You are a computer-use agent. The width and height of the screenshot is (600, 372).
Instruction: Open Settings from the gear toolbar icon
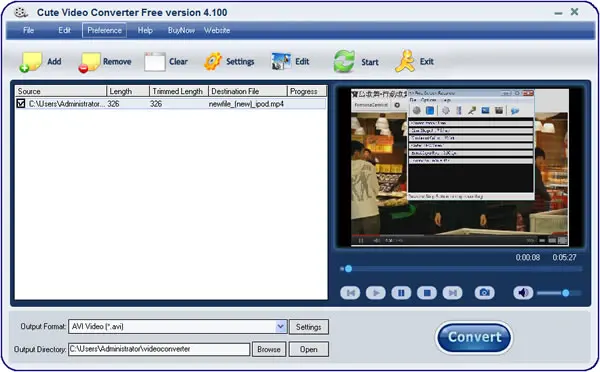(213, 62)
